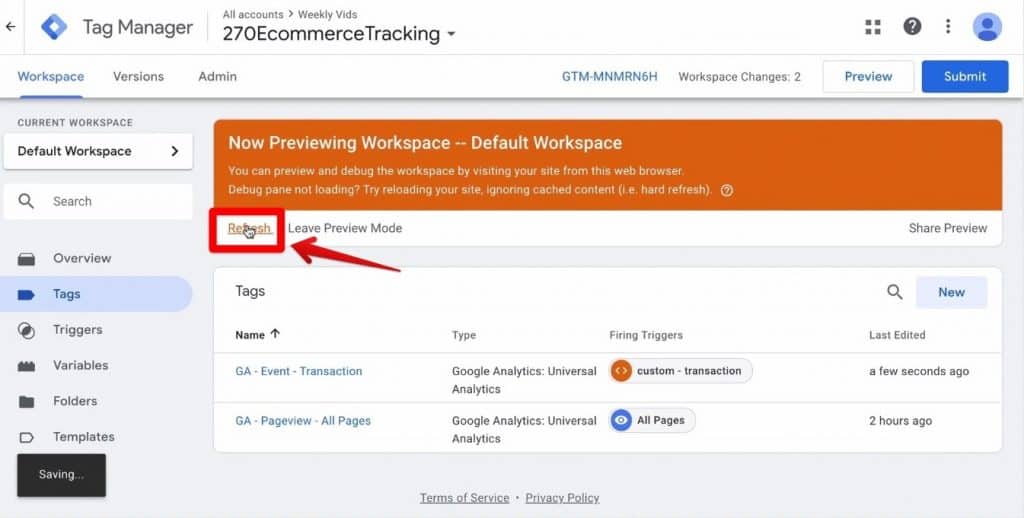Open the help question mark icon
The width and height of the screenshot is (1024, 518).
[x=912, y=27]
